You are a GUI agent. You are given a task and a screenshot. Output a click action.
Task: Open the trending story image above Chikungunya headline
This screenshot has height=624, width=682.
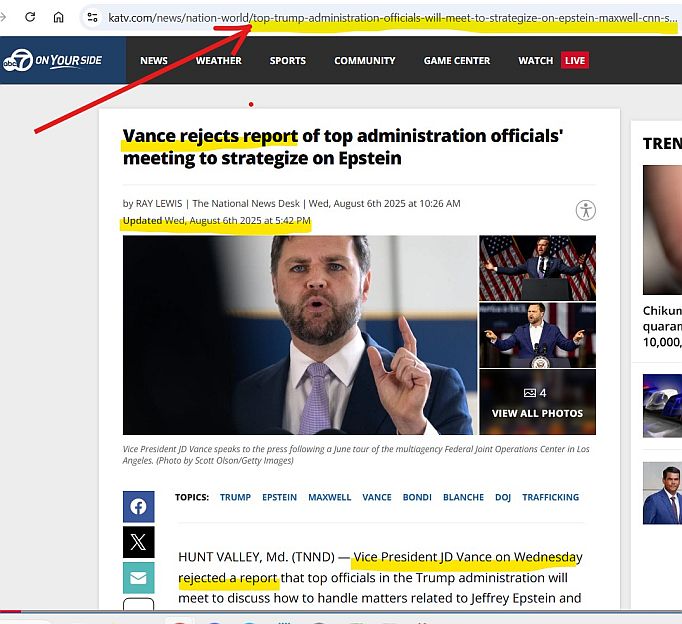[662, 230]
